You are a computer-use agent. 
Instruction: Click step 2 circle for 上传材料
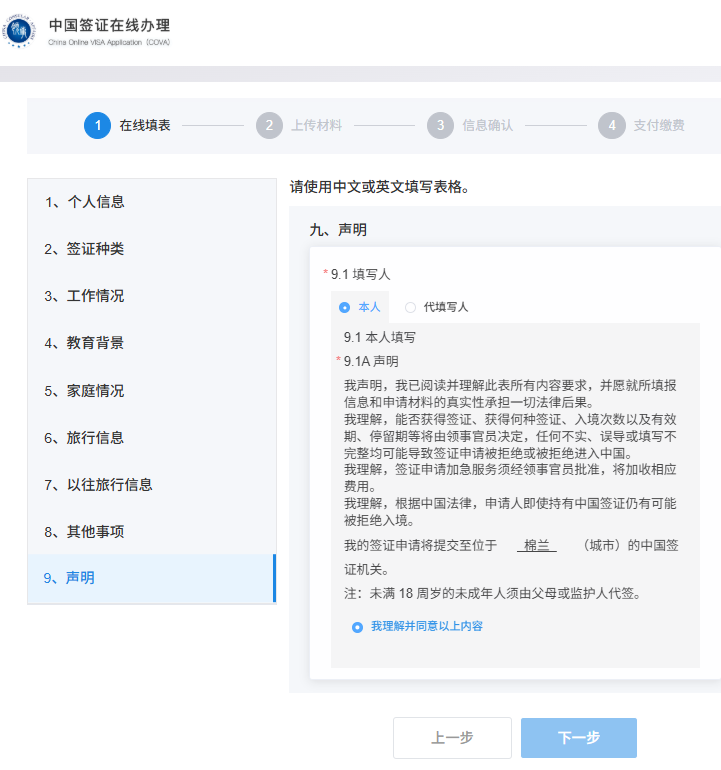pos(268,125)
